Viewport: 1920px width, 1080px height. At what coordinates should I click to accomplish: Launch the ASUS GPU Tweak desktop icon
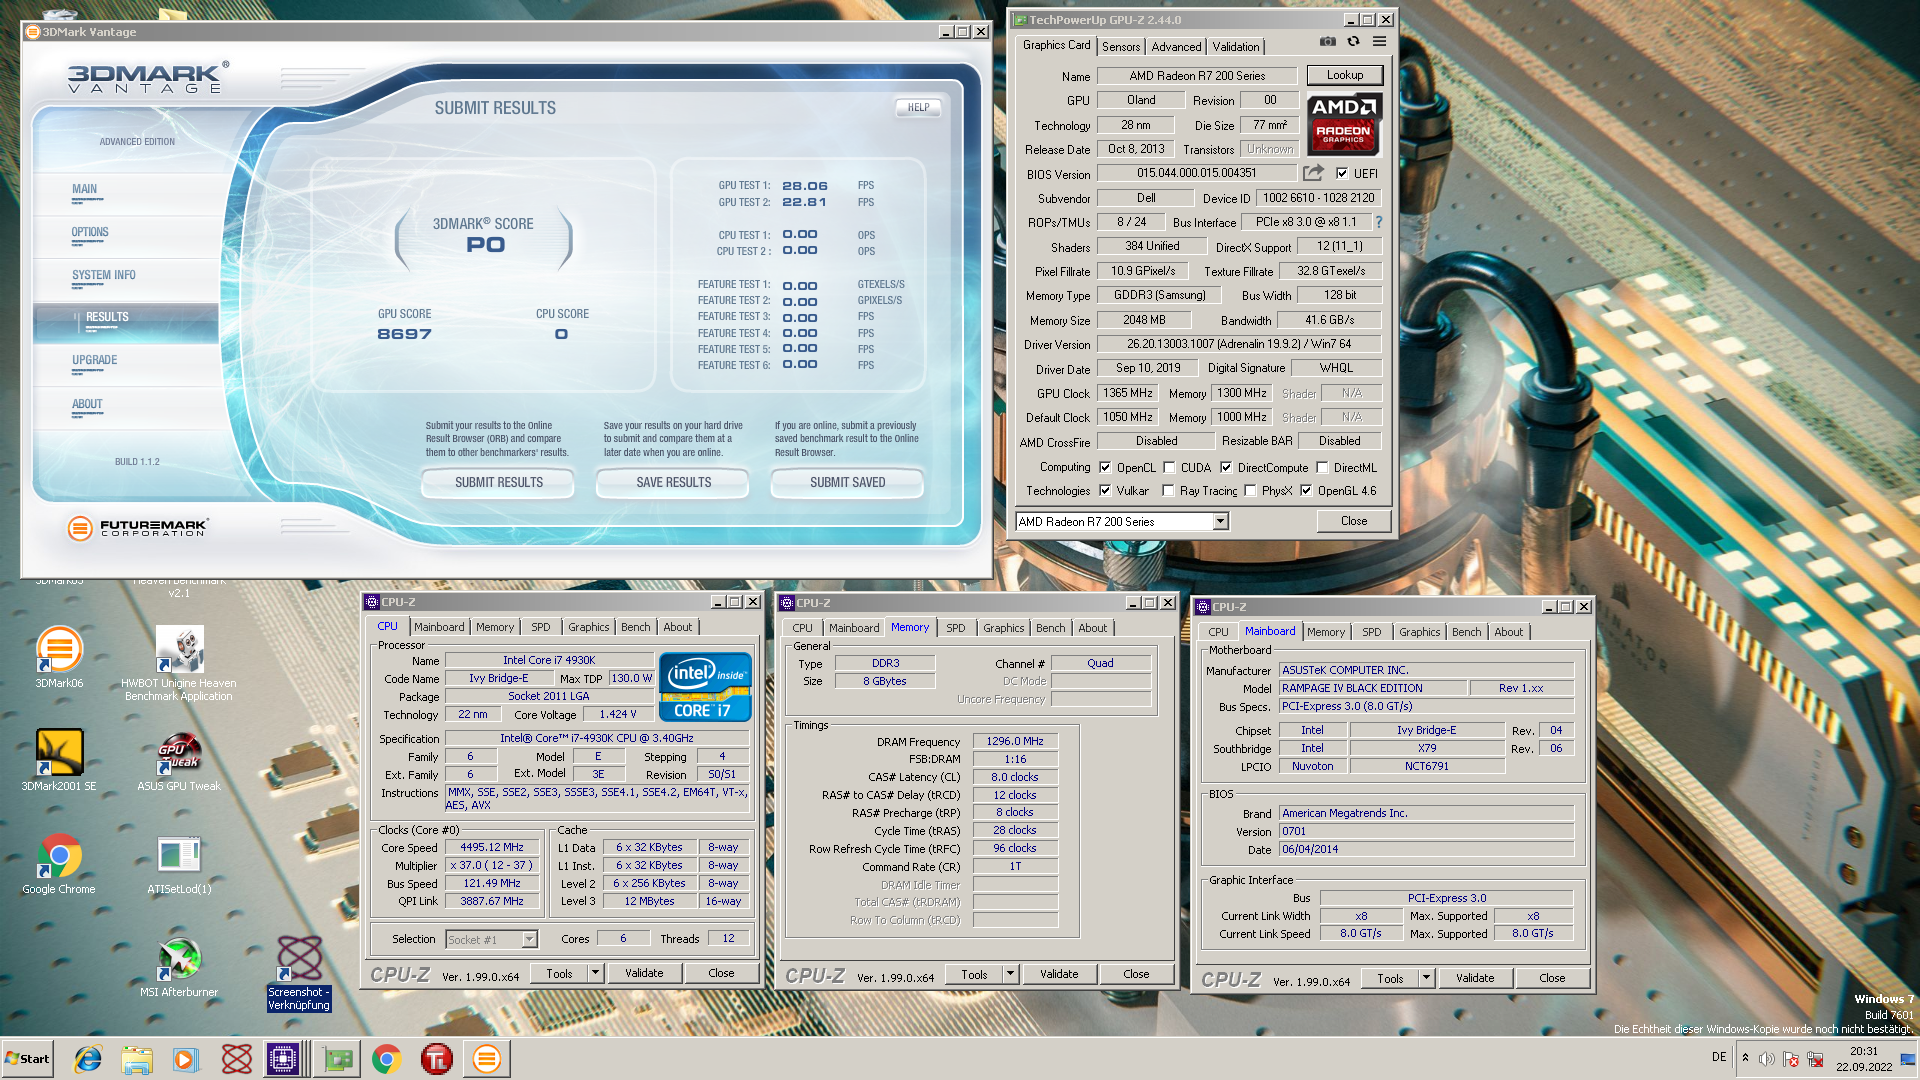179,760
